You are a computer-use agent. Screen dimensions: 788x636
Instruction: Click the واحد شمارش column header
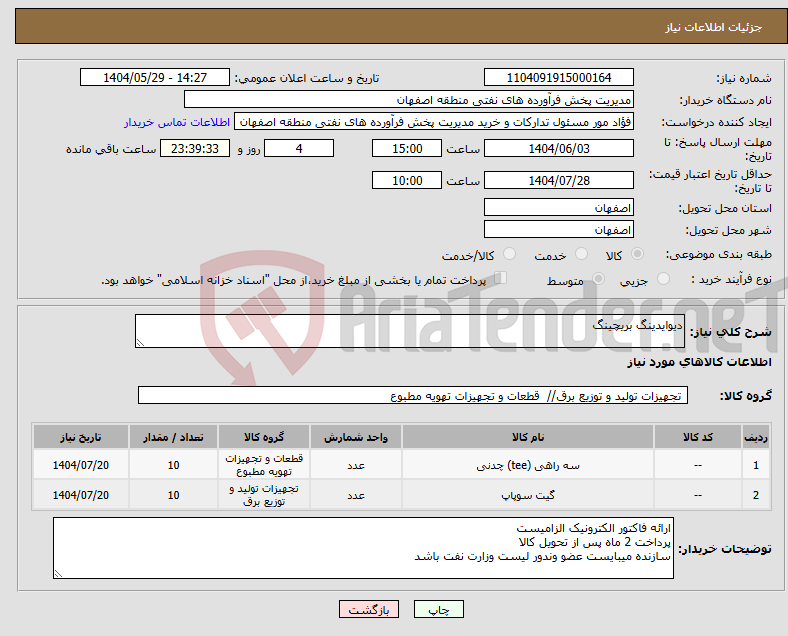[x=356, y=437]
